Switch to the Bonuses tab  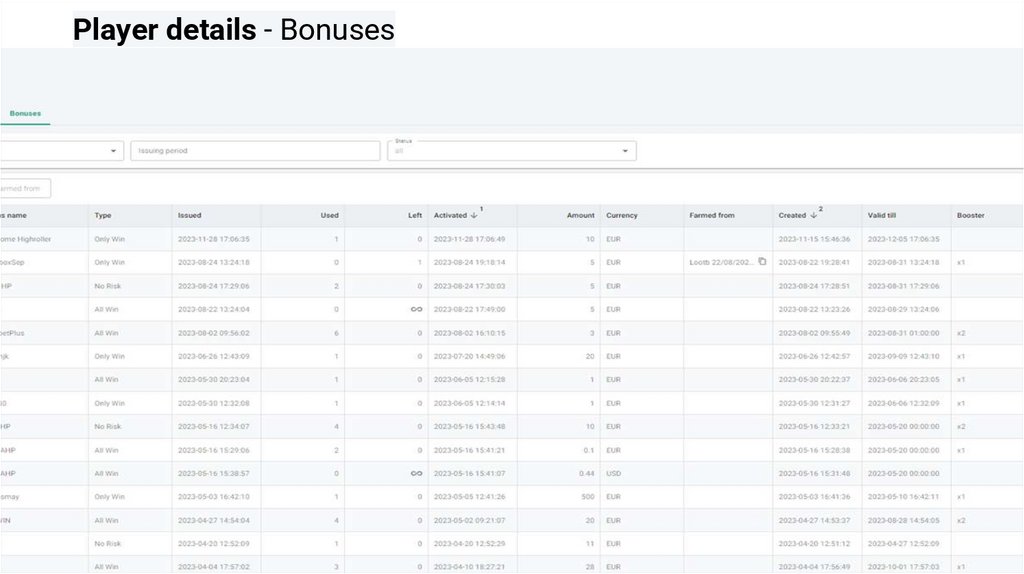[x=25, y=114]
